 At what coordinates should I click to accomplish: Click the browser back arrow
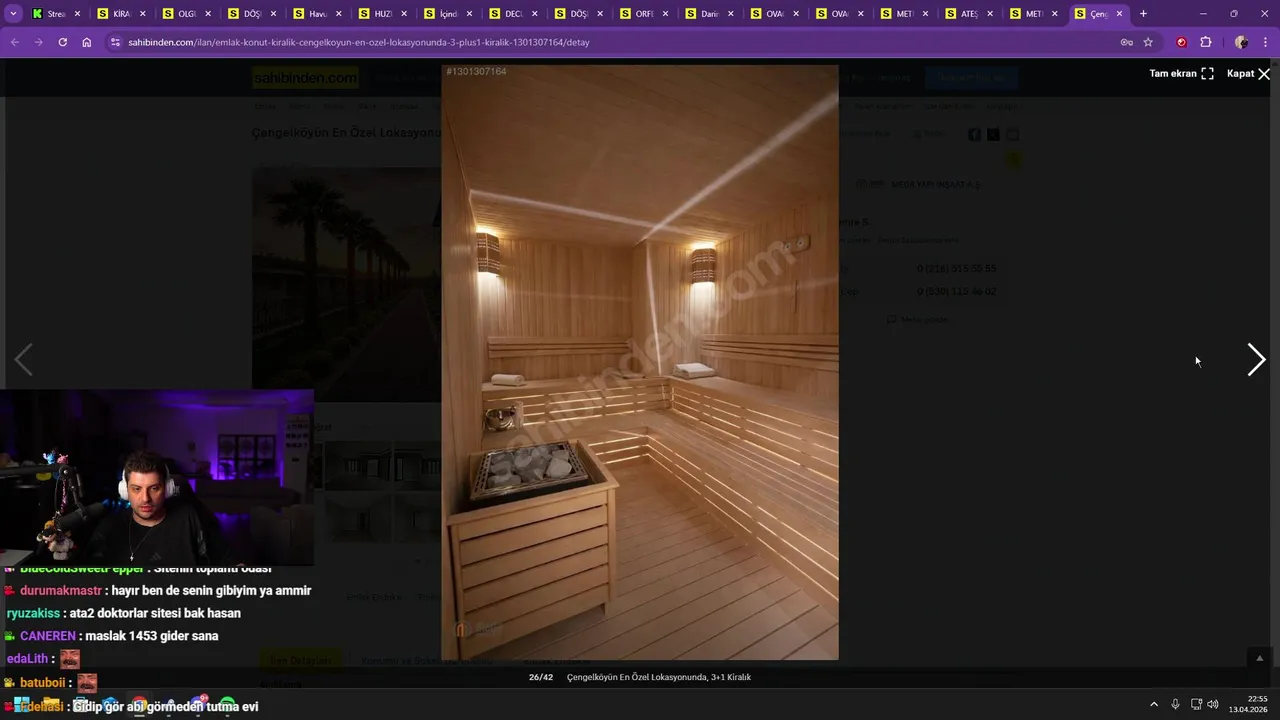click(x=14, y=42)
